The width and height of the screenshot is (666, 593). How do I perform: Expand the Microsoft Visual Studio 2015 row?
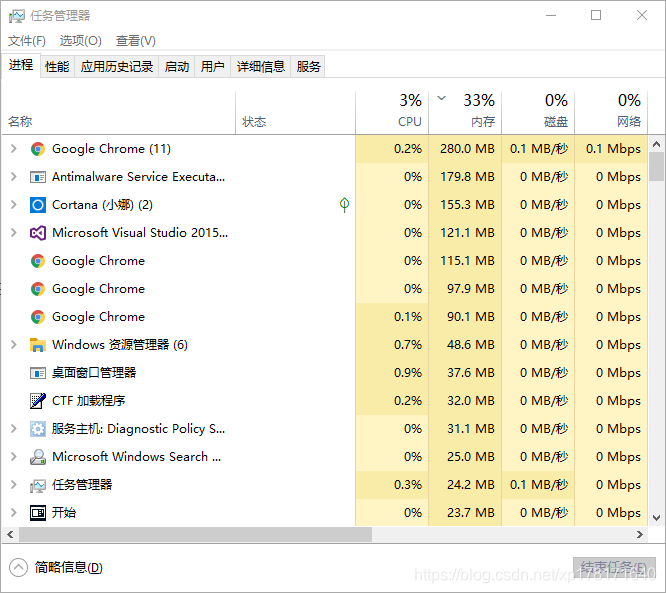point(14,233)
